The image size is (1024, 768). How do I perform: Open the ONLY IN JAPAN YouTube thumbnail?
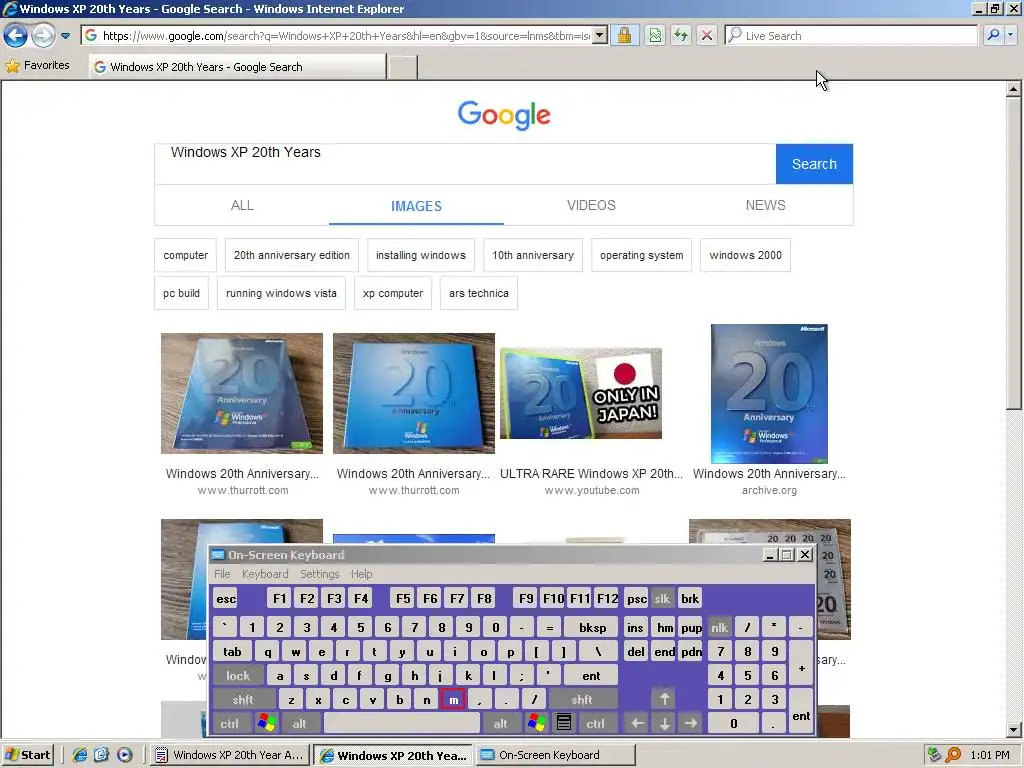(581, 393)
